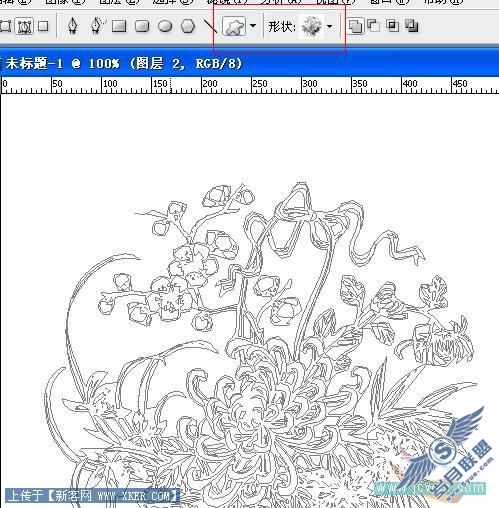Choose Intersect path areas option
499x508 pixels.
coord(393,25)
